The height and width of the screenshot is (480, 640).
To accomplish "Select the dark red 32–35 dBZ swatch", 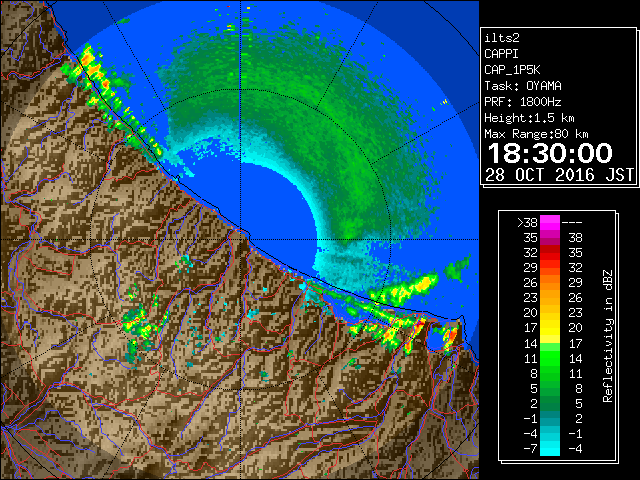I will coord(550,253).
